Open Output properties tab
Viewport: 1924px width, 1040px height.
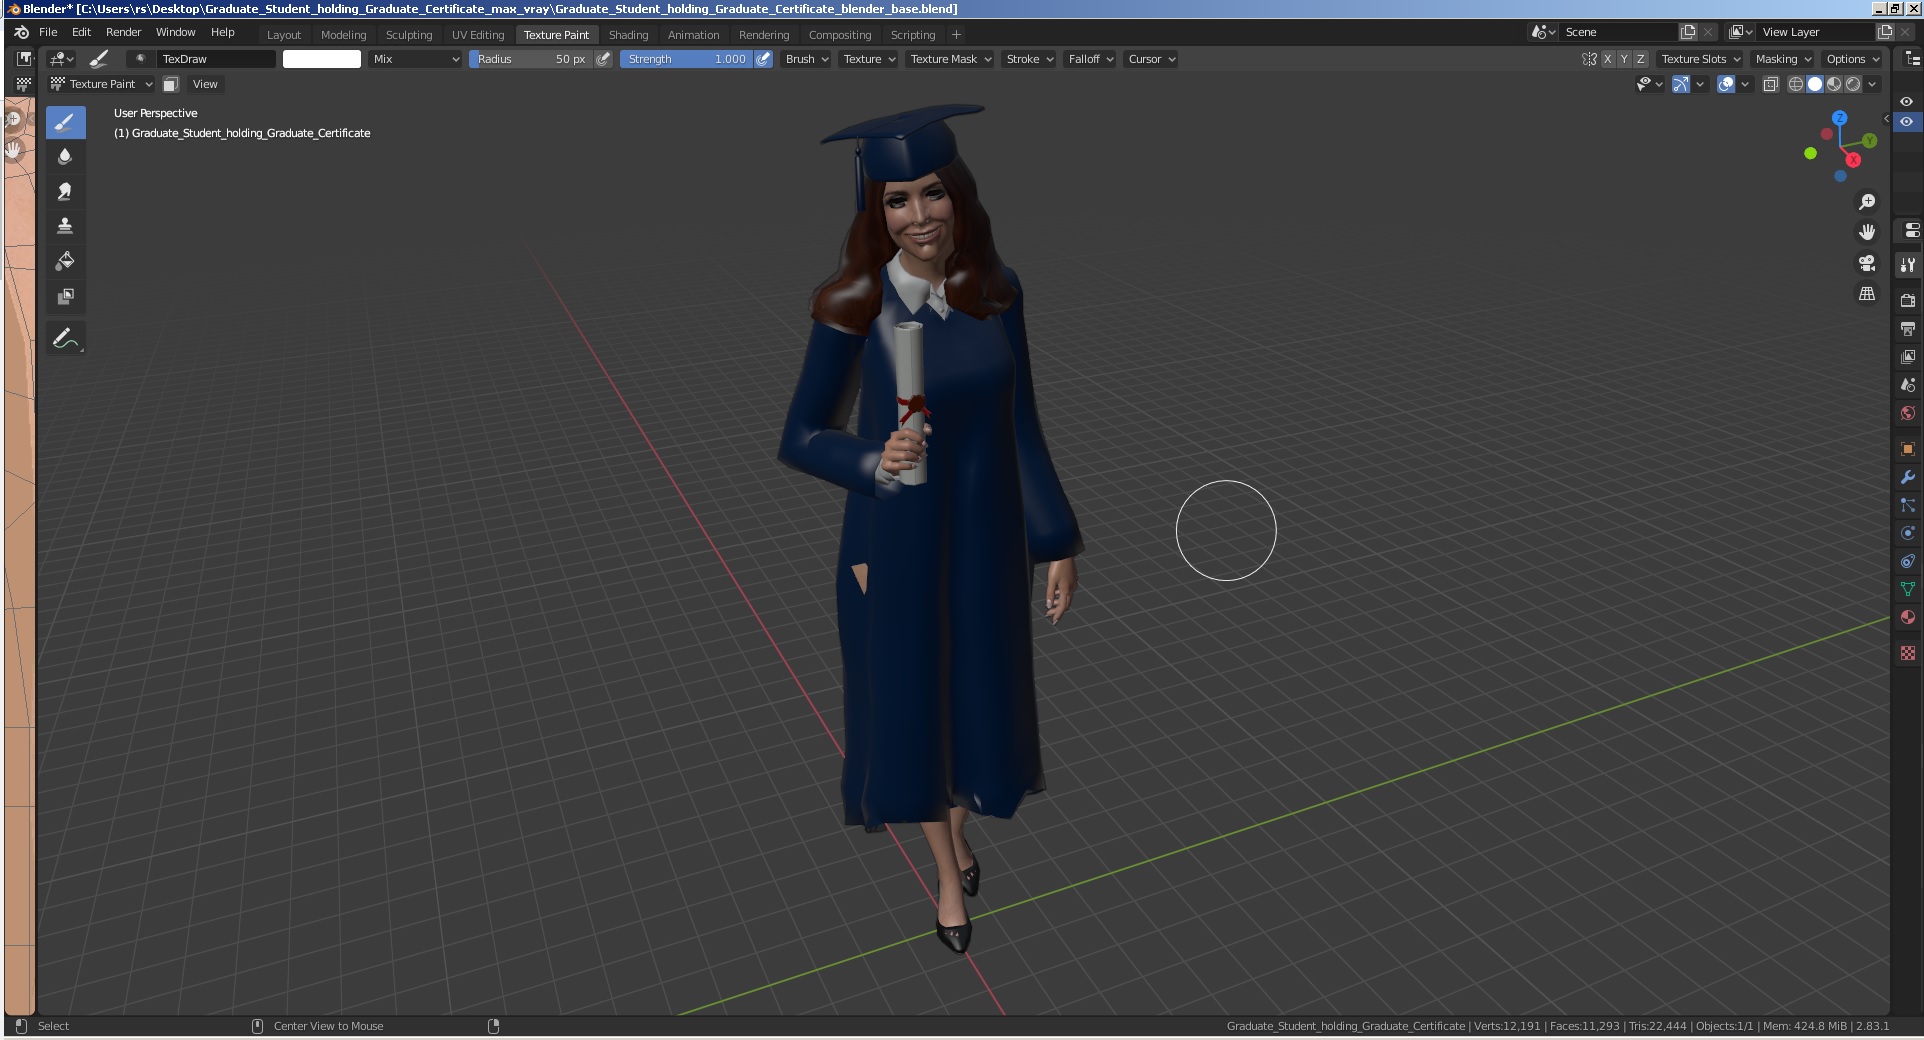point(1908,328)
